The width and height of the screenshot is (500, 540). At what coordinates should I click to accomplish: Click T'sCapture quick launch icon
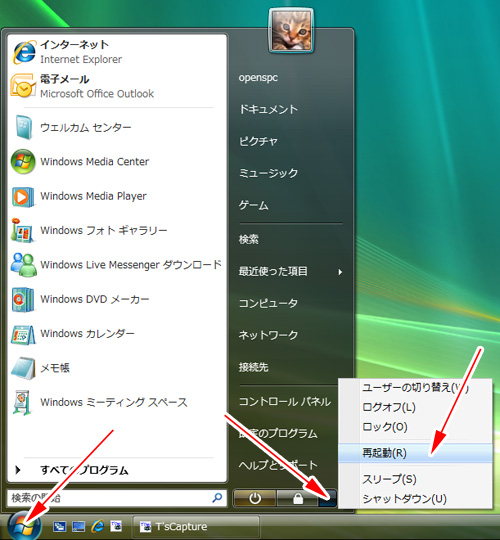(x=116, y=526)
